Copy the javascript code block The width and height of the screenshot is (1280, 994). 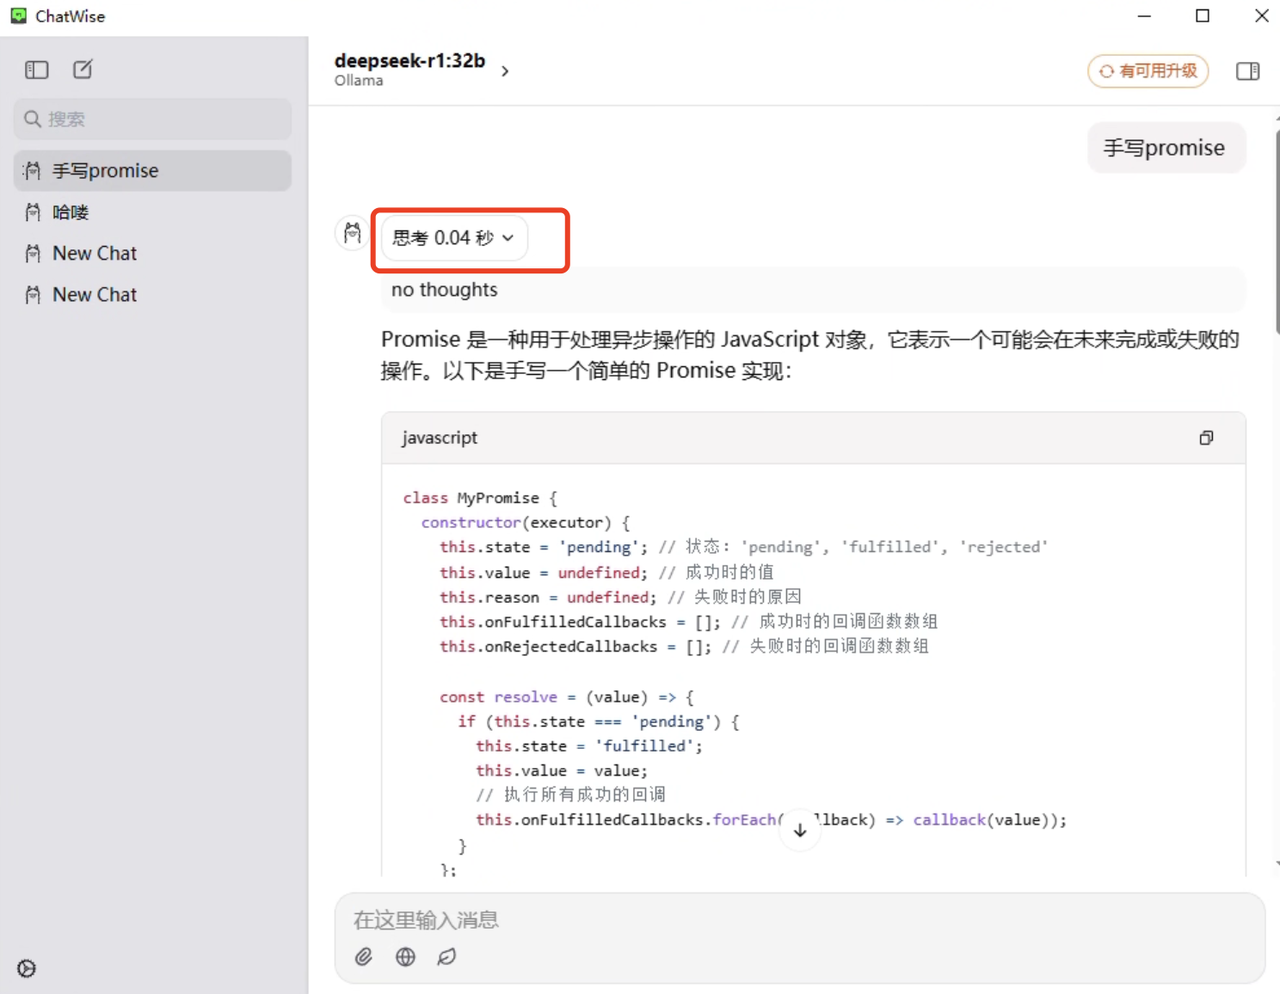coord(1207,438)
